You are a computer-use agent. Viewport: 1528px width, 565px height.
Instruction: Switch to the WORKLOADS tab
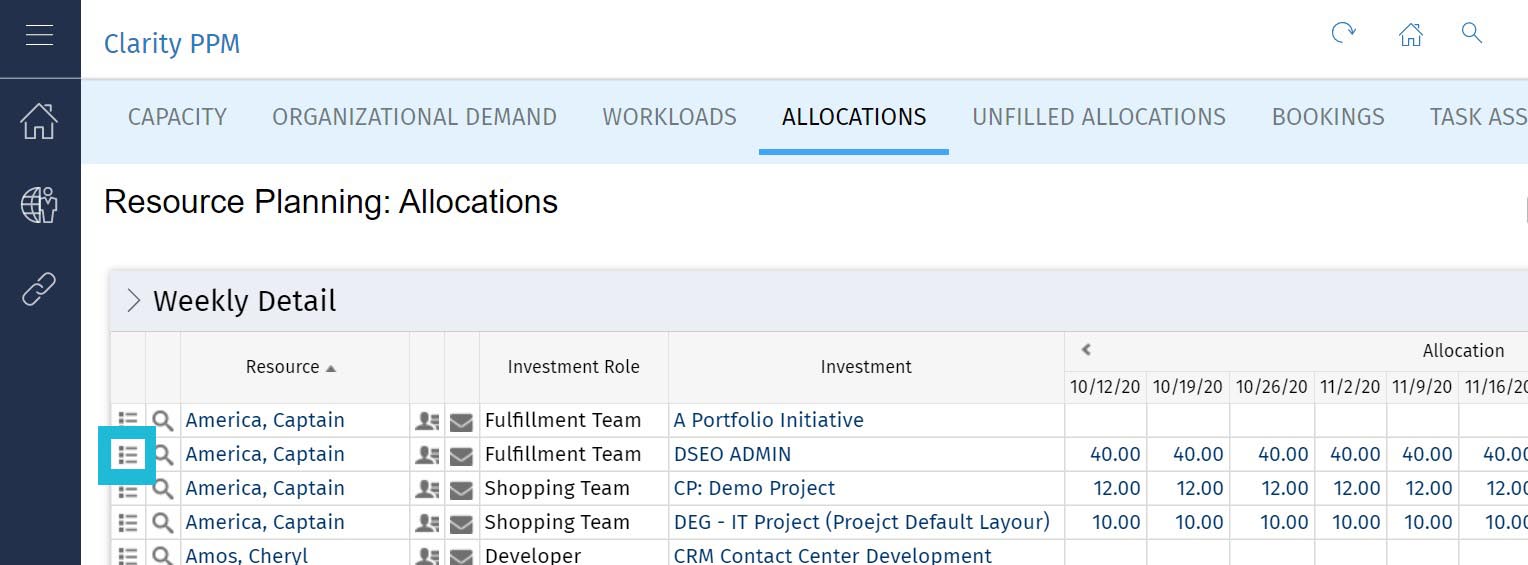point(669,117)
